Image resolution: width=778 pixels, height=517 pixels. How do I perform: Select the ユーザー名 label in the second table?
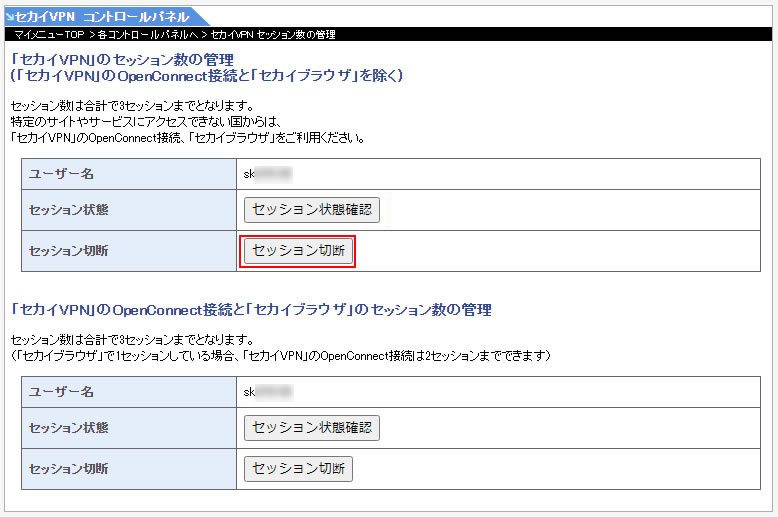click(x=62, y=392)
